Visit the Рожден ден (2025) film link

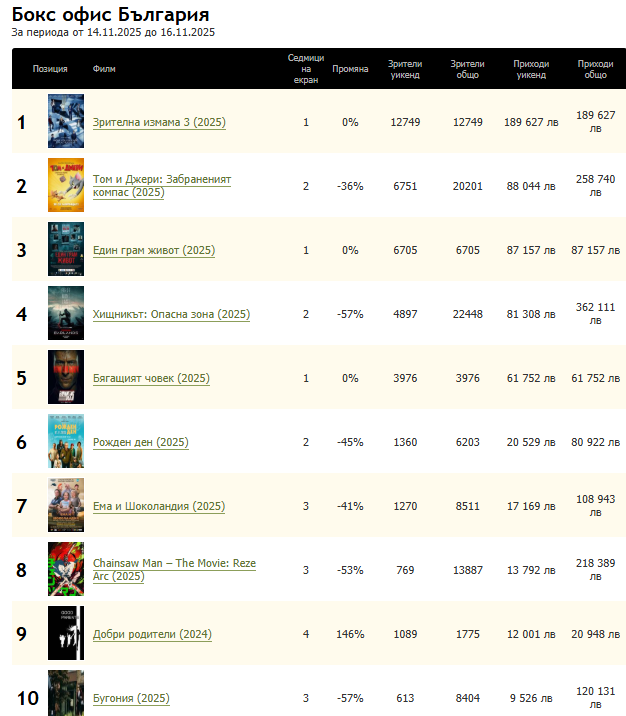[x=140, y=443]
